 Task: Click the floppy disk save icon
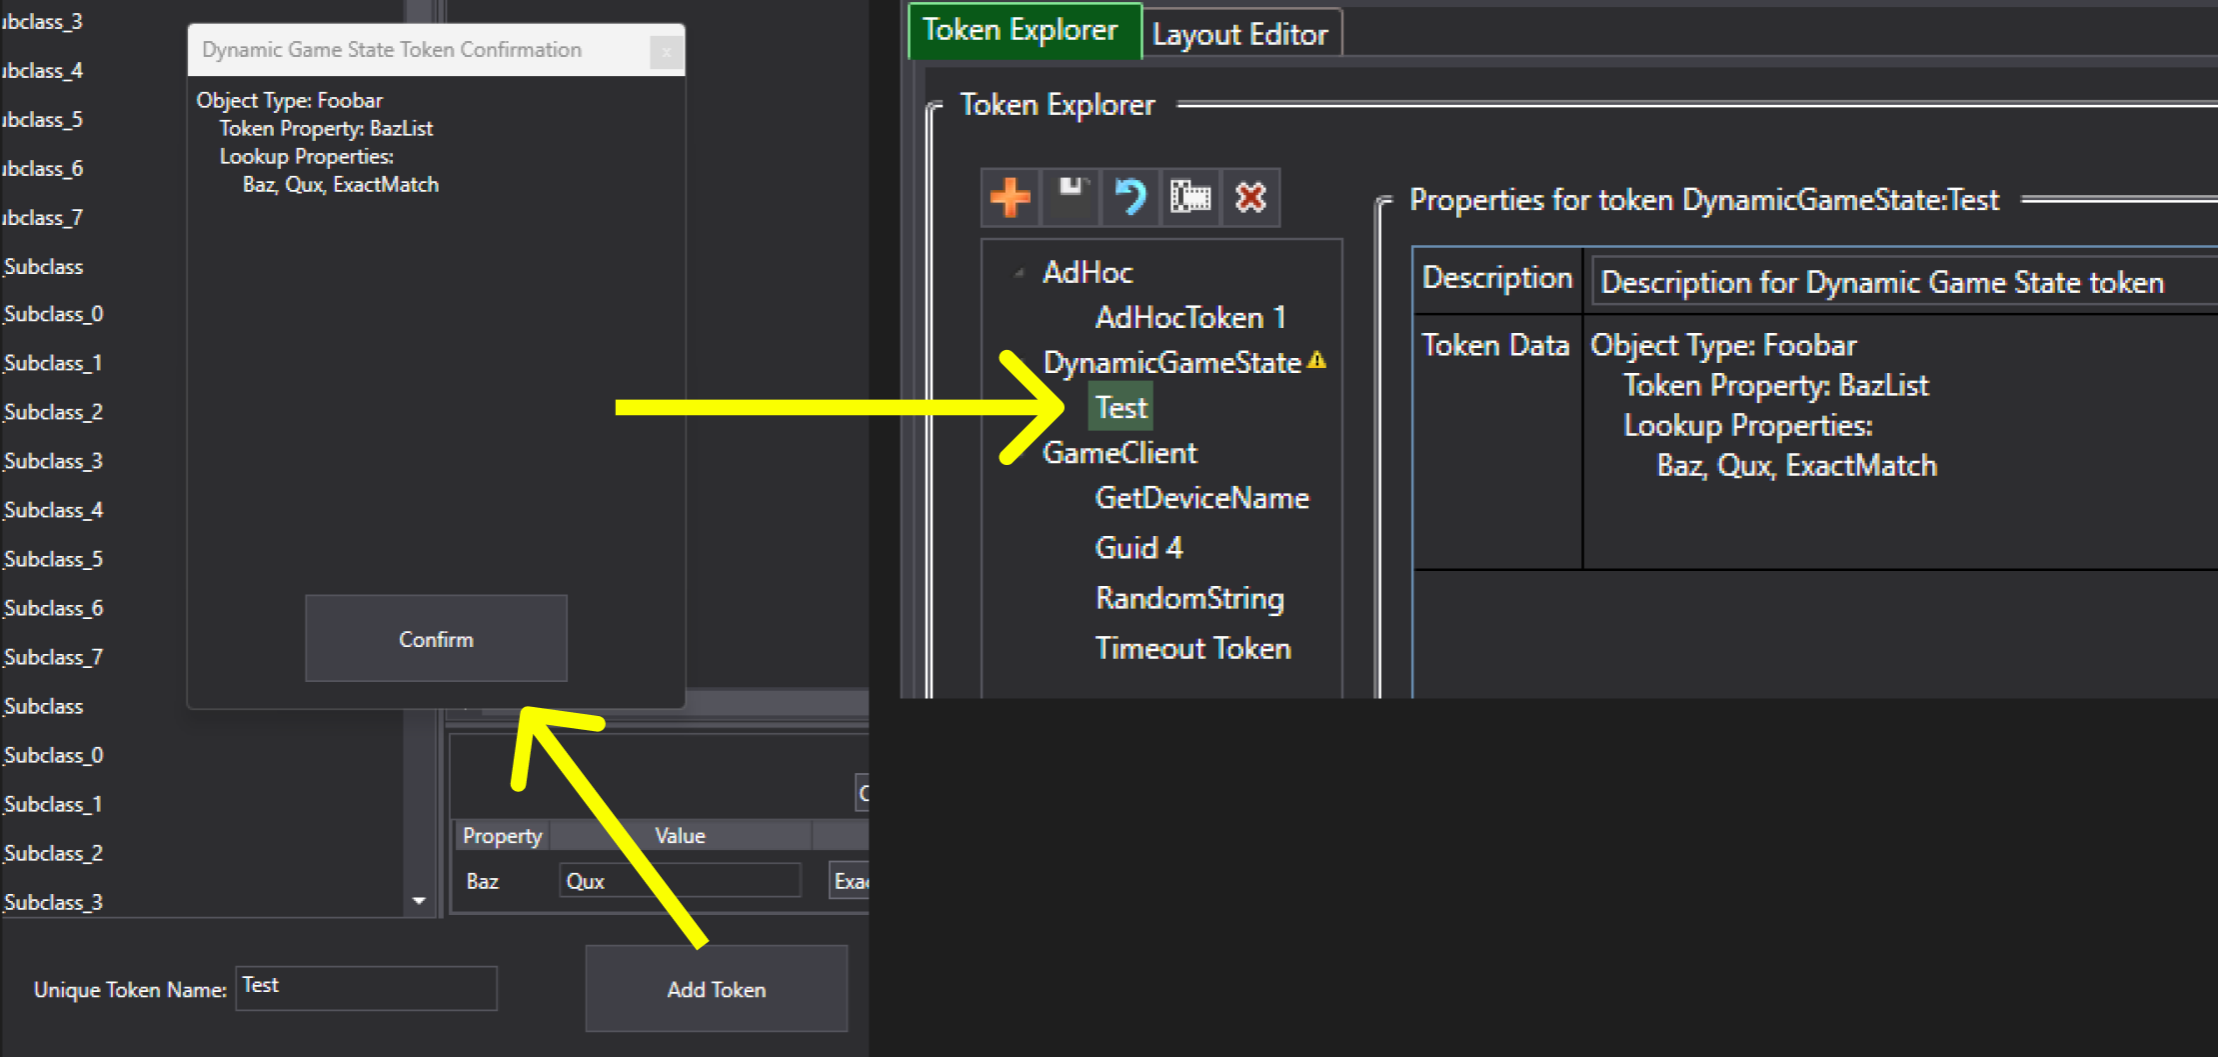point(1071,197)
